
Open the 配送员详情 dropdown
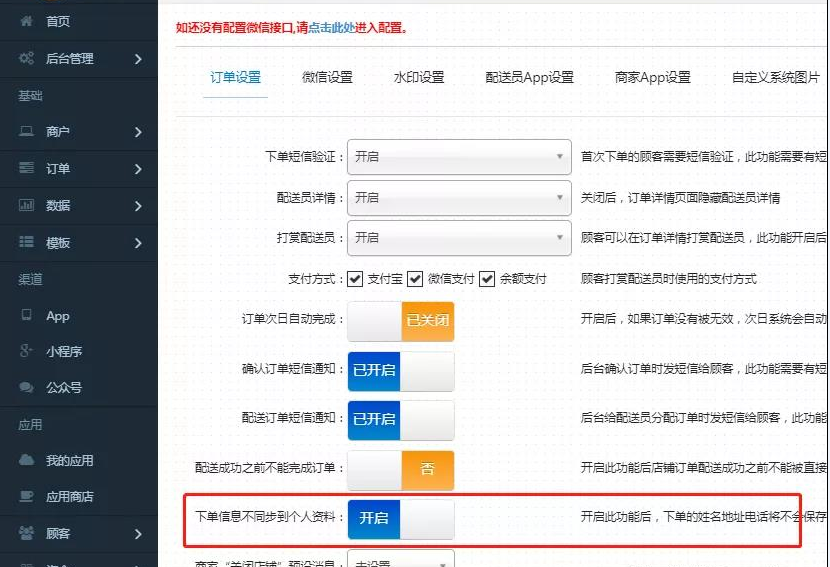point(459,198)
